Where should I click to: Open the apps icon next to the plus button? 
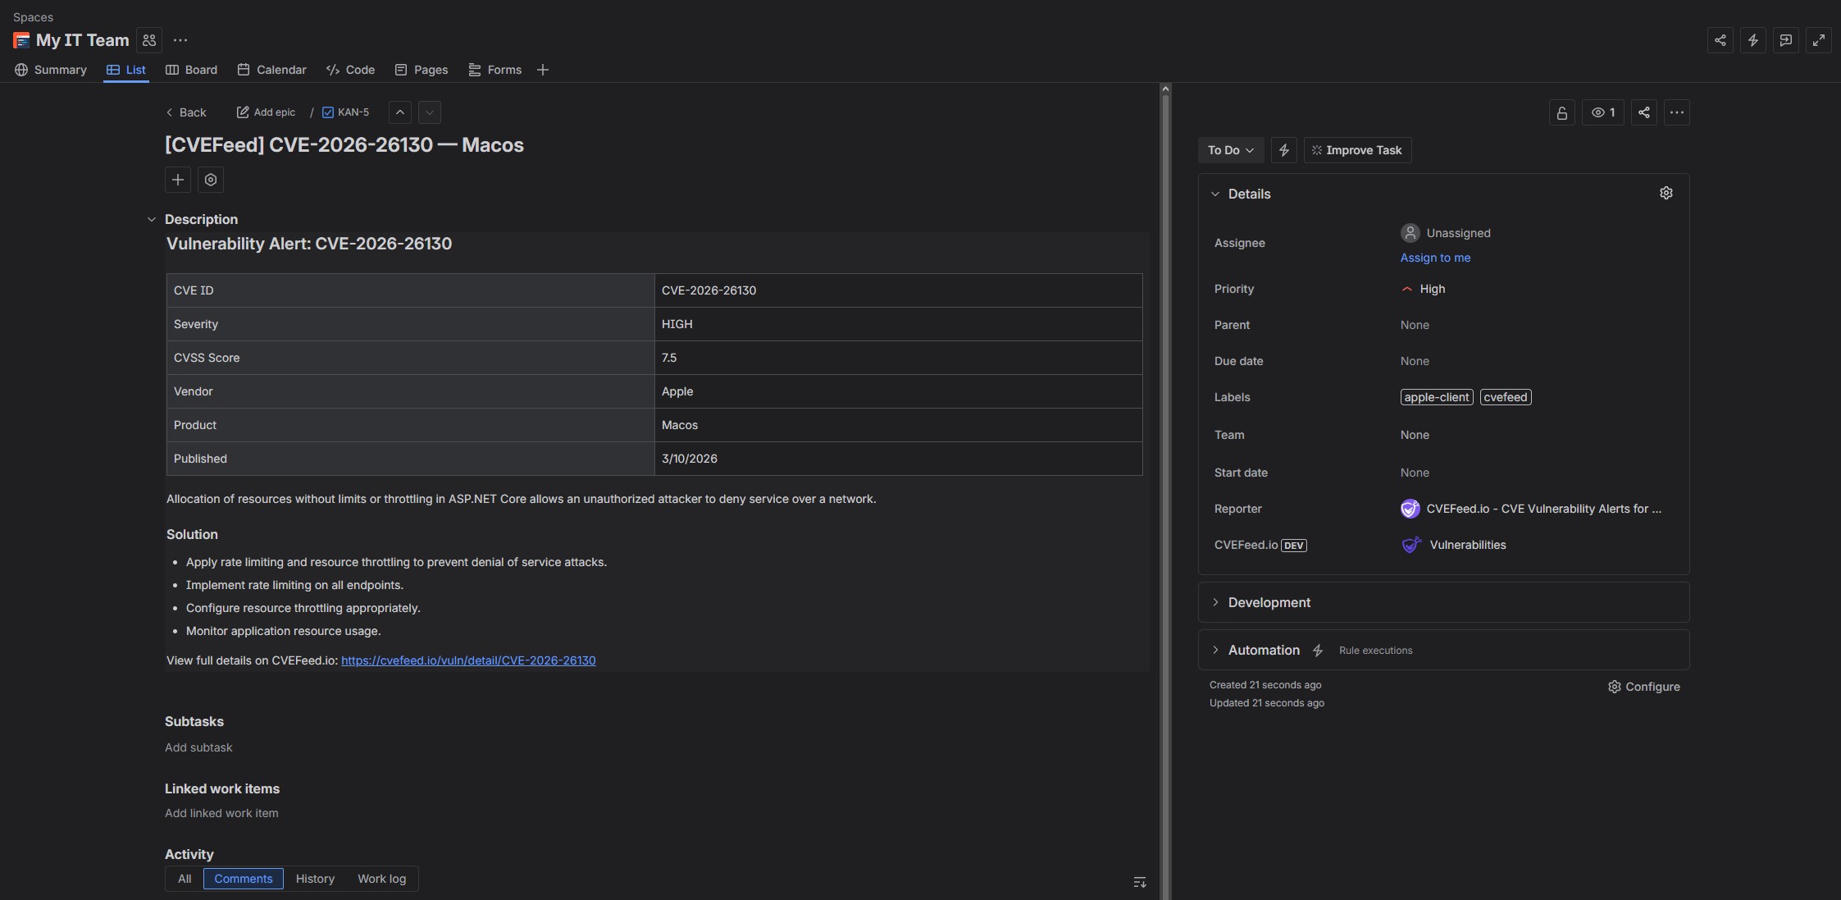[x=210, y=179]
